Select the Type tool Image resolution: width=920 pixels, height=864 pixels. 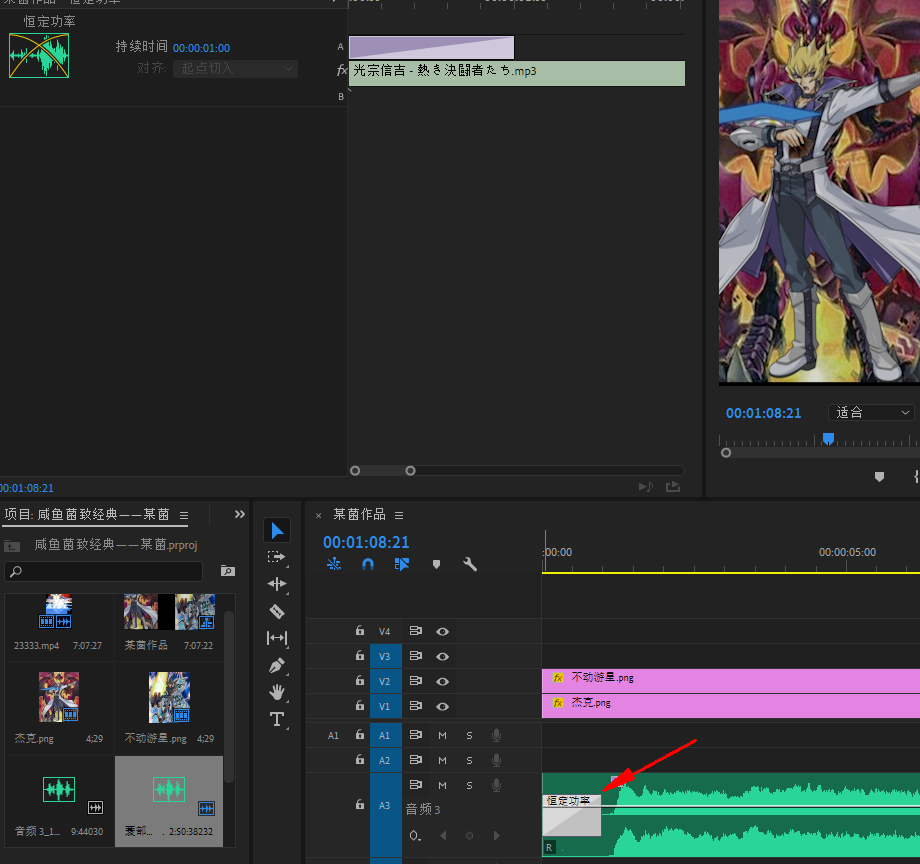(276, 719)
